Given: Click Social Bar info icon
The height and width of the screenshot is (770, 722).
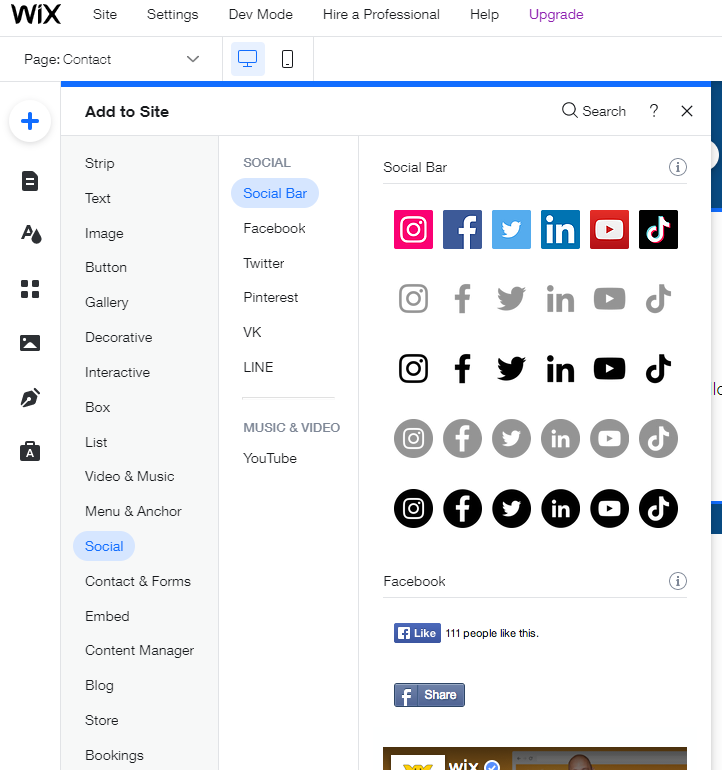Looking at the screenshot, I should tap(678, 167).
